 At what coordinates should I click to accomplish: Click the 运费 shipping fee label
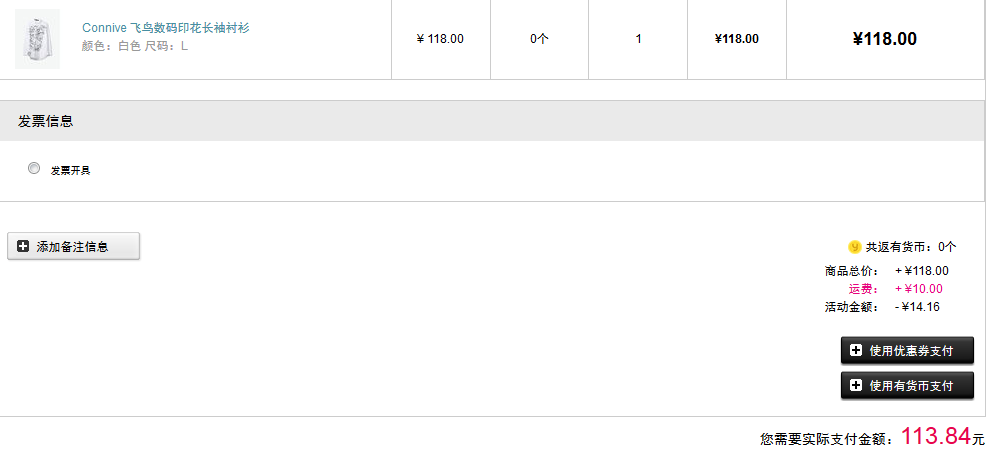(863, 290)
